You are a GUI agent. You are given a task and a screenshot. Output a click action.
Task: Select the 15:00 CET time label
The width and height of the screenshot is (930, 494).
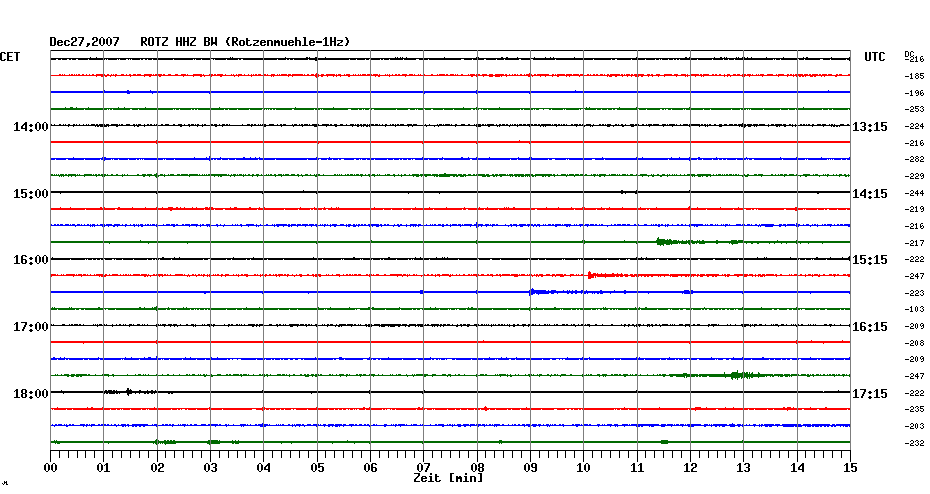(x=31, y=193)
